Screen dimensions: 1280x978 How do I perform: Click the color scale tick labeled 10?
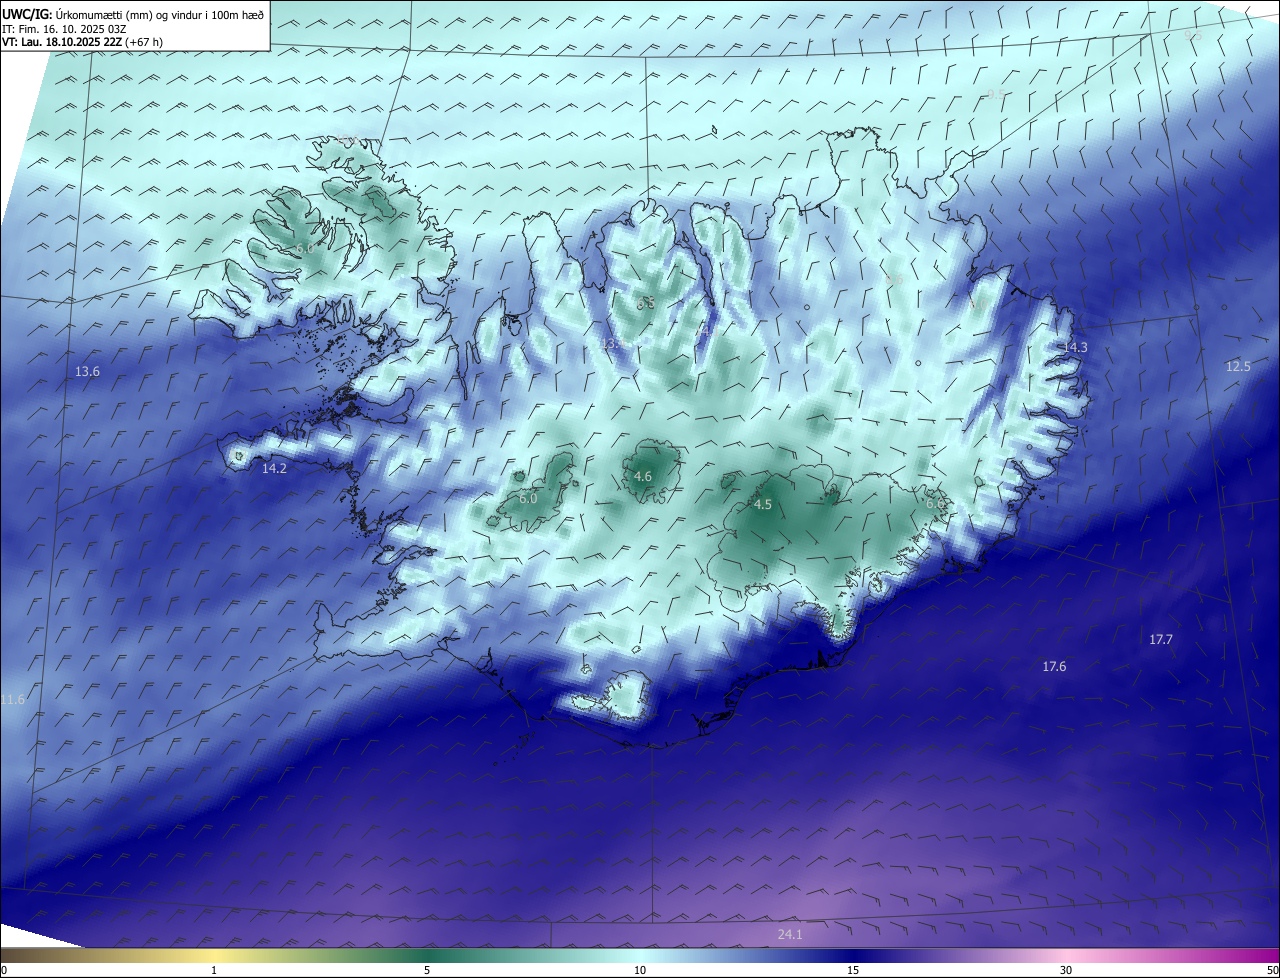coord(640,970)
